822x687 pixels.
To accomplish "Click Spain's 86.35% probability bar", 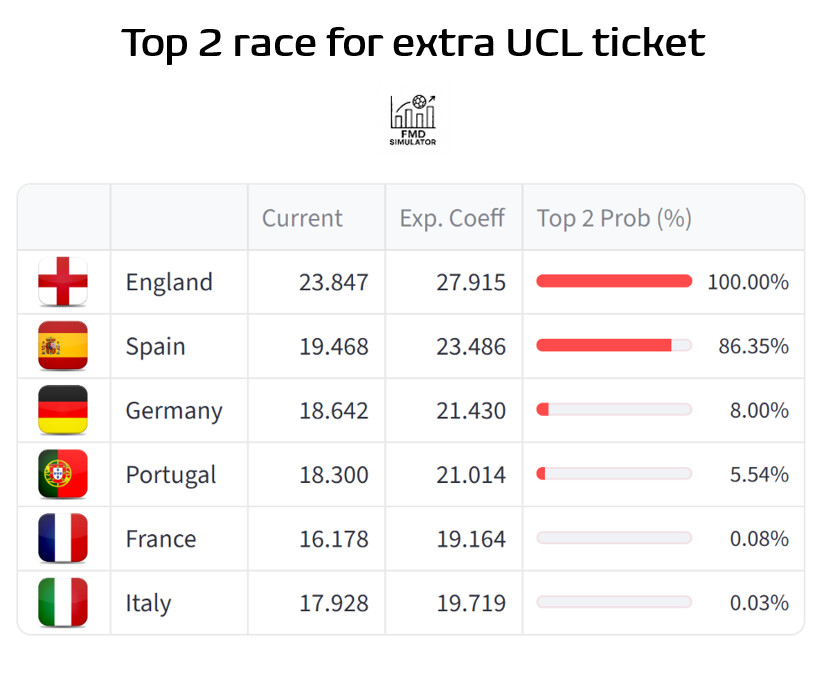I will pyautogui.click(x=614, y=346).
